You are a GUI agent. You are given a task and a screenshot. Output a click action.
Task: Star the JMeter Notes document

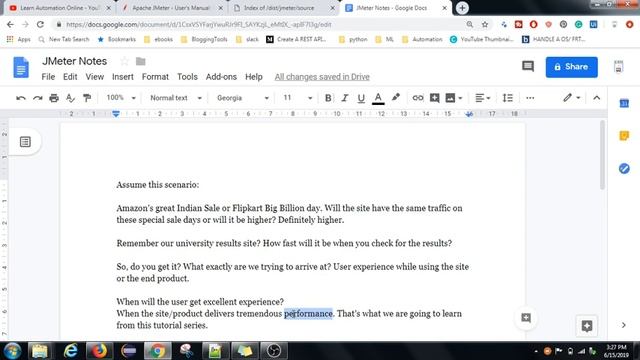pyautogui.click(x=124, y=62)
